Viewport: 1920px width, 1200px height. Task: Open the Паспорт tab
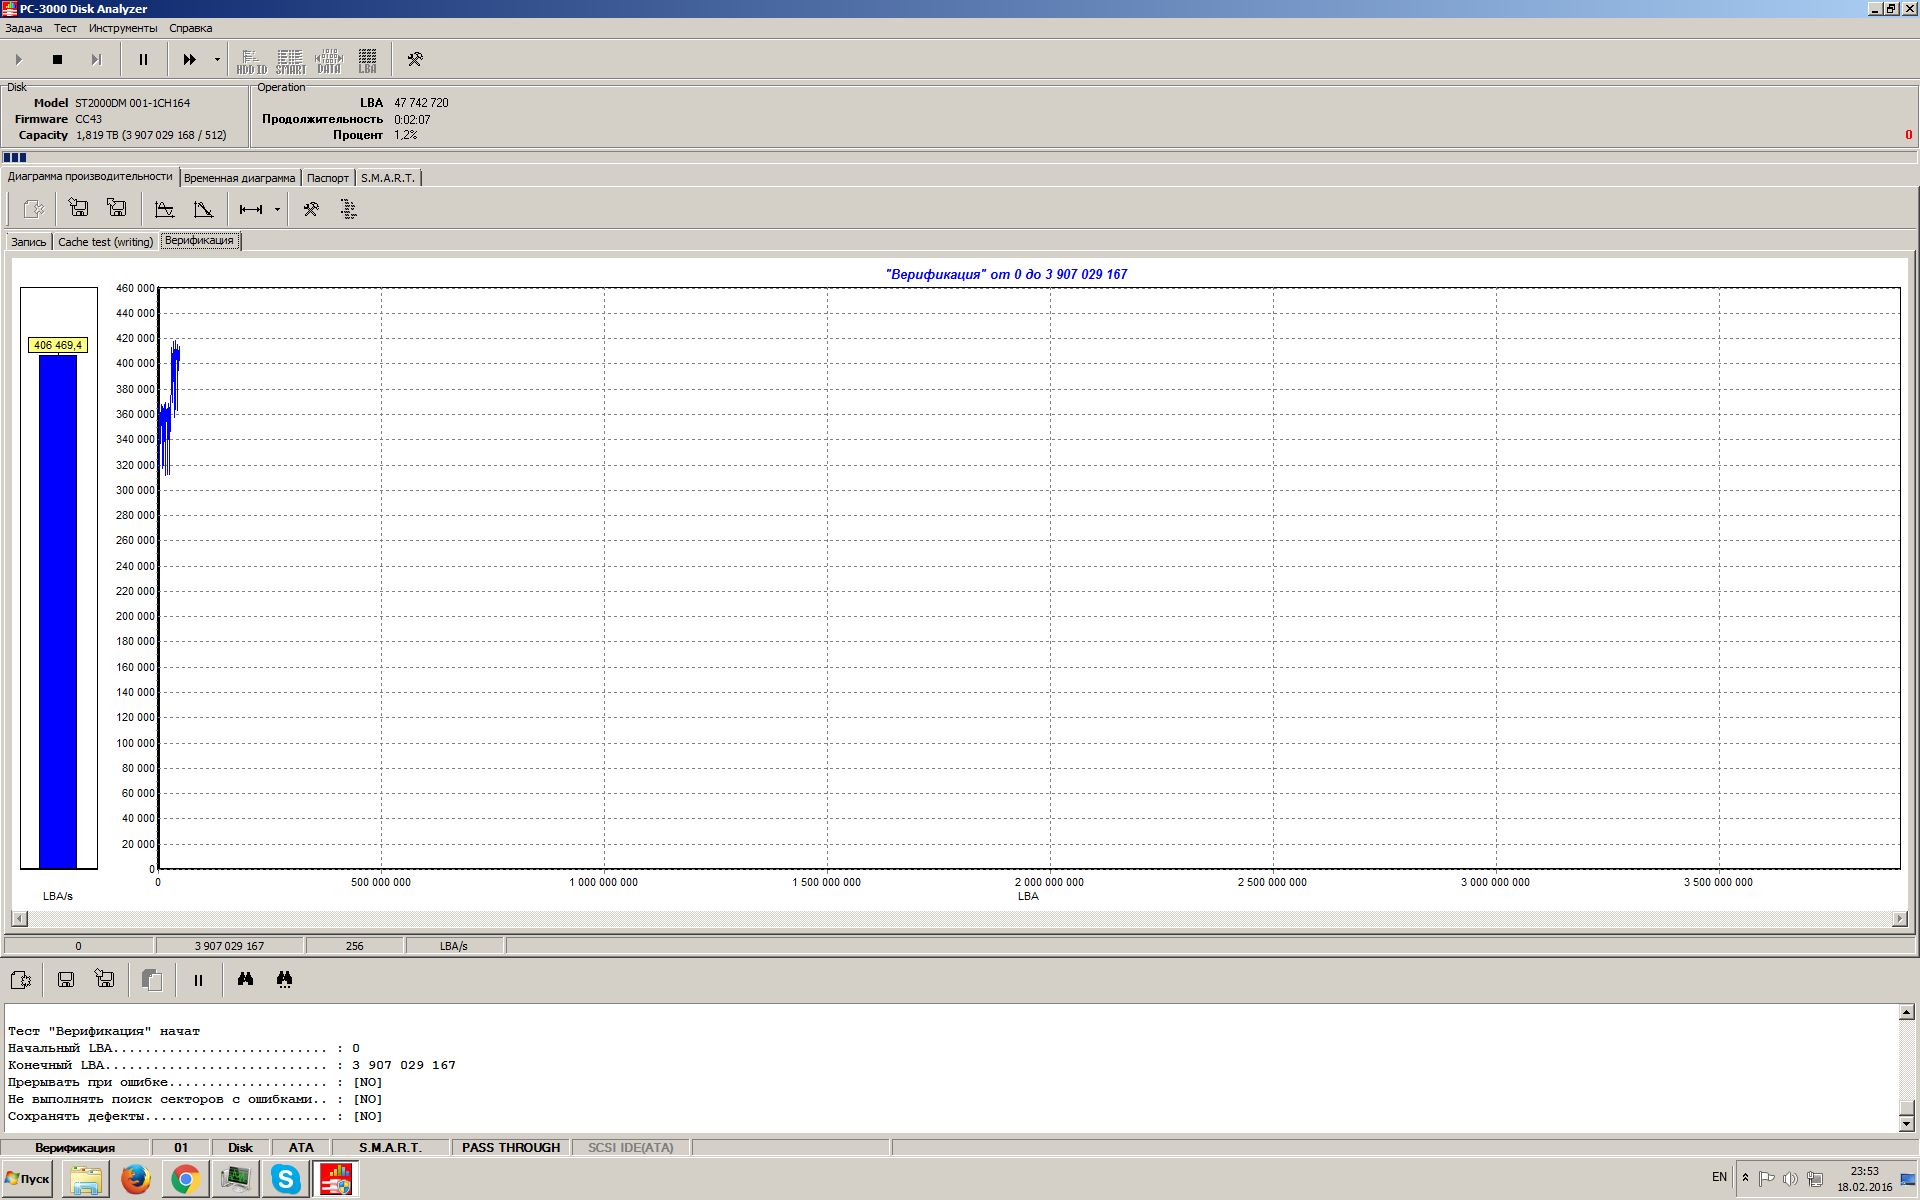[x=327, y=178]
